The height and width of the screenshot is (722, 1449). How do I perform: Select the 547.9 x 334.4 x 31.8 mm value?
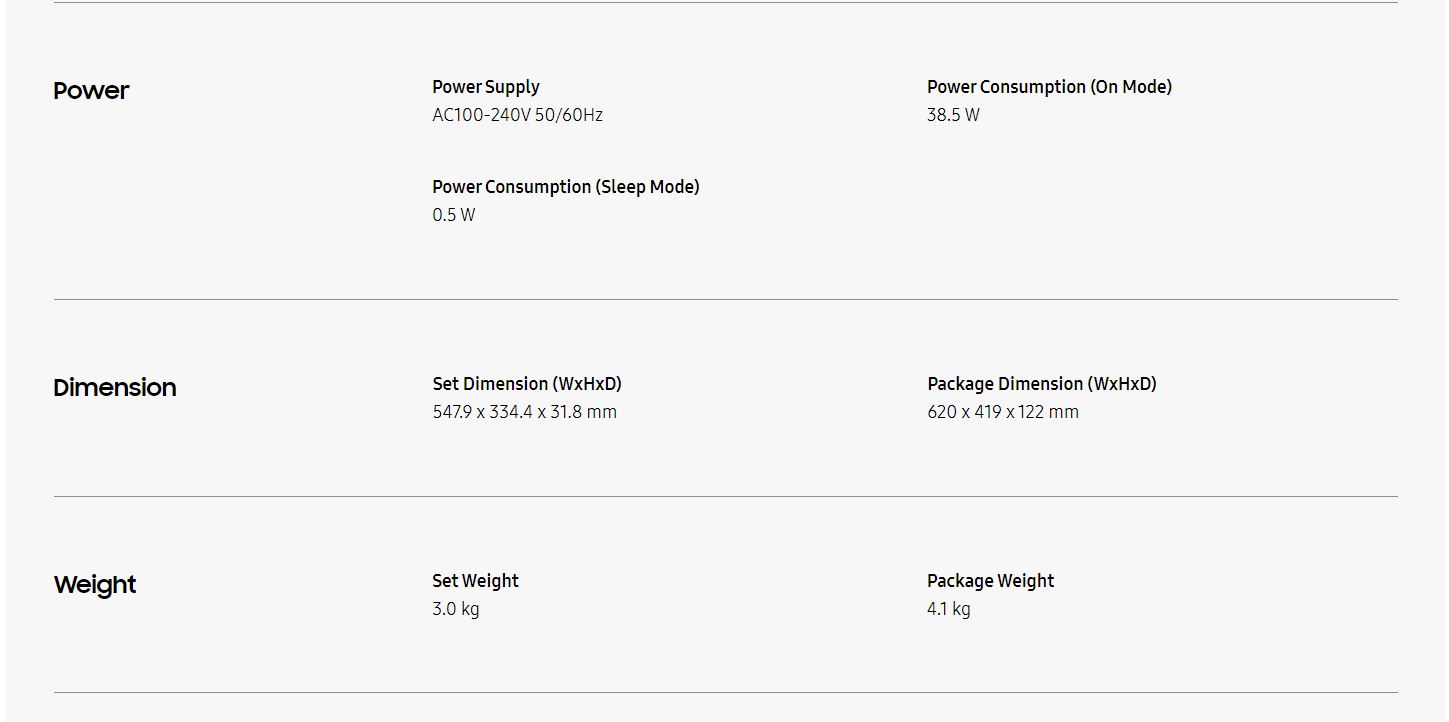(x=524, y=412)
